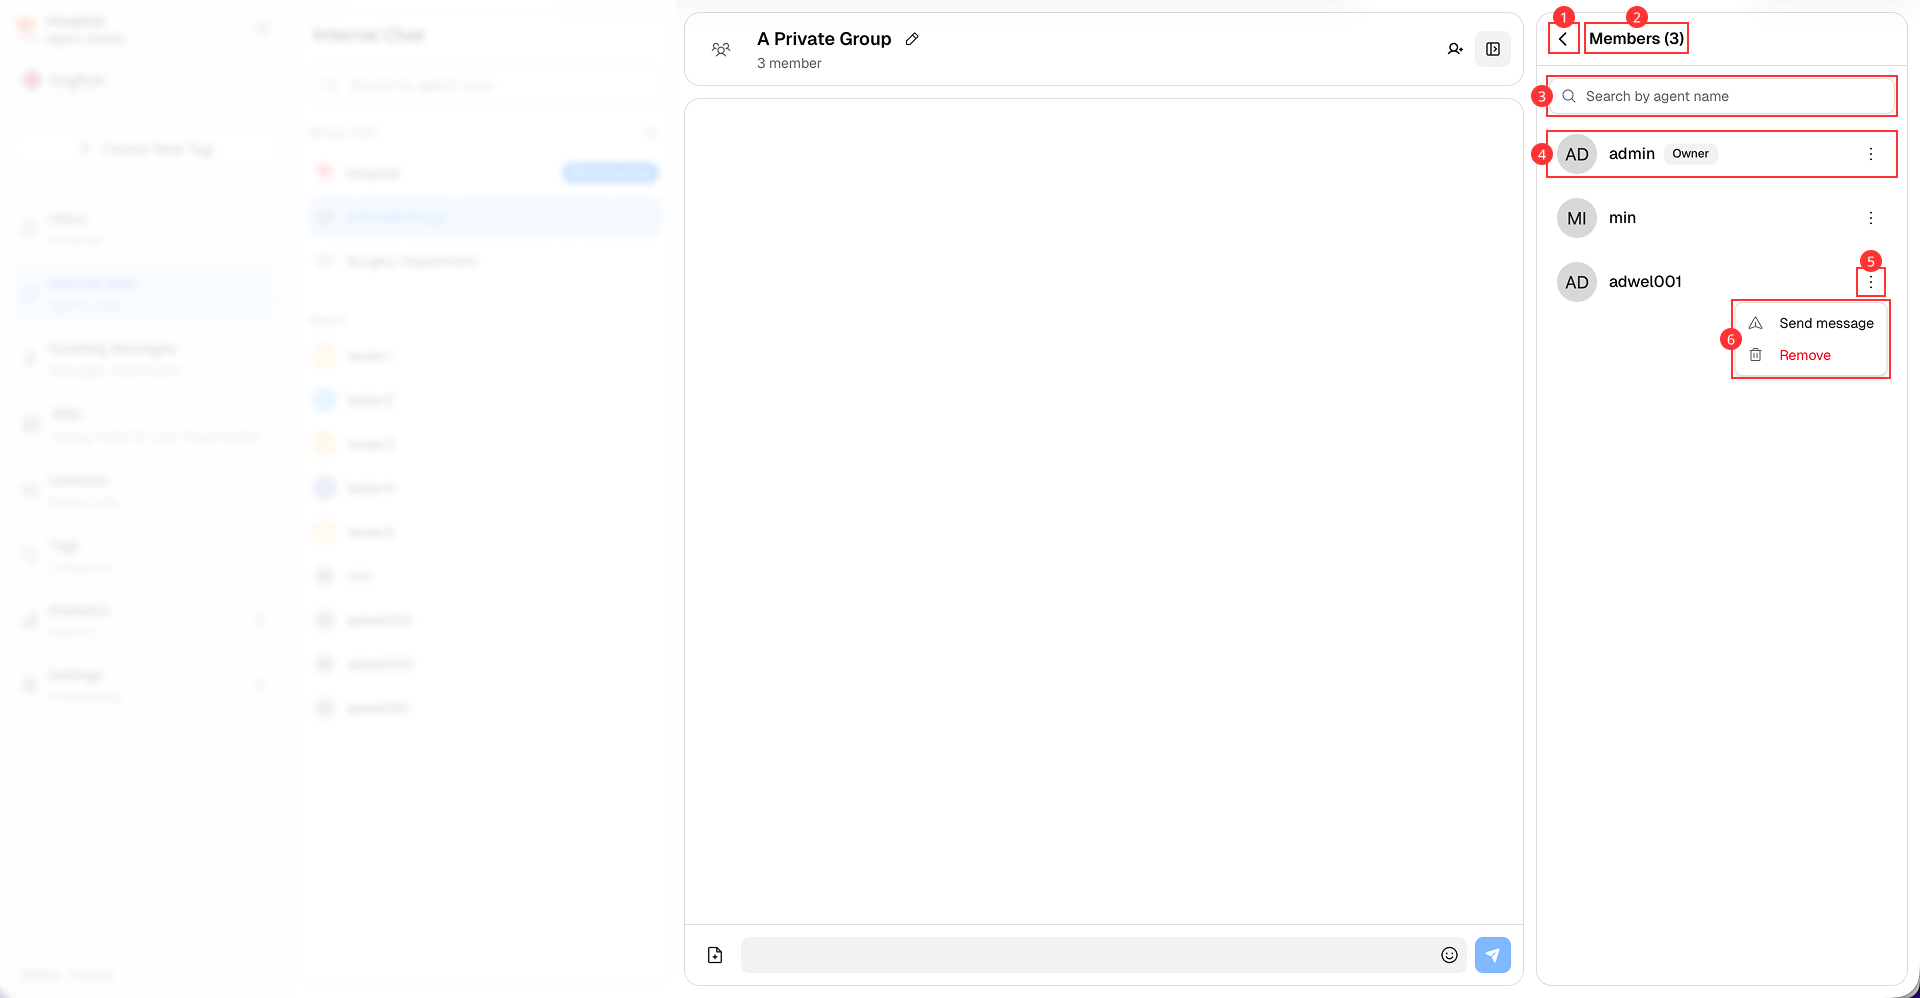Toggle the side panel icon in chat header
This screenshot has height=998, width=1920.
tap(1493, 49)
